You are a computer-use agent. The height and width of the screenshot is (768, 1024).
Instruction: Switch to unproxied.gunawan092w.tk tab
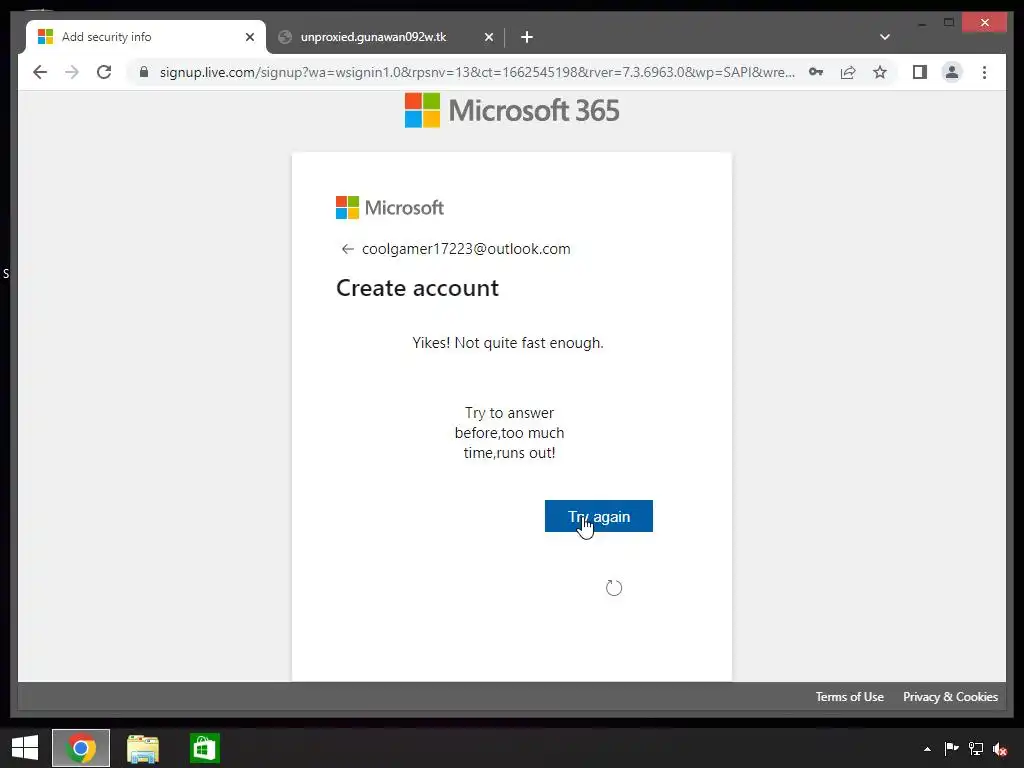385,37
